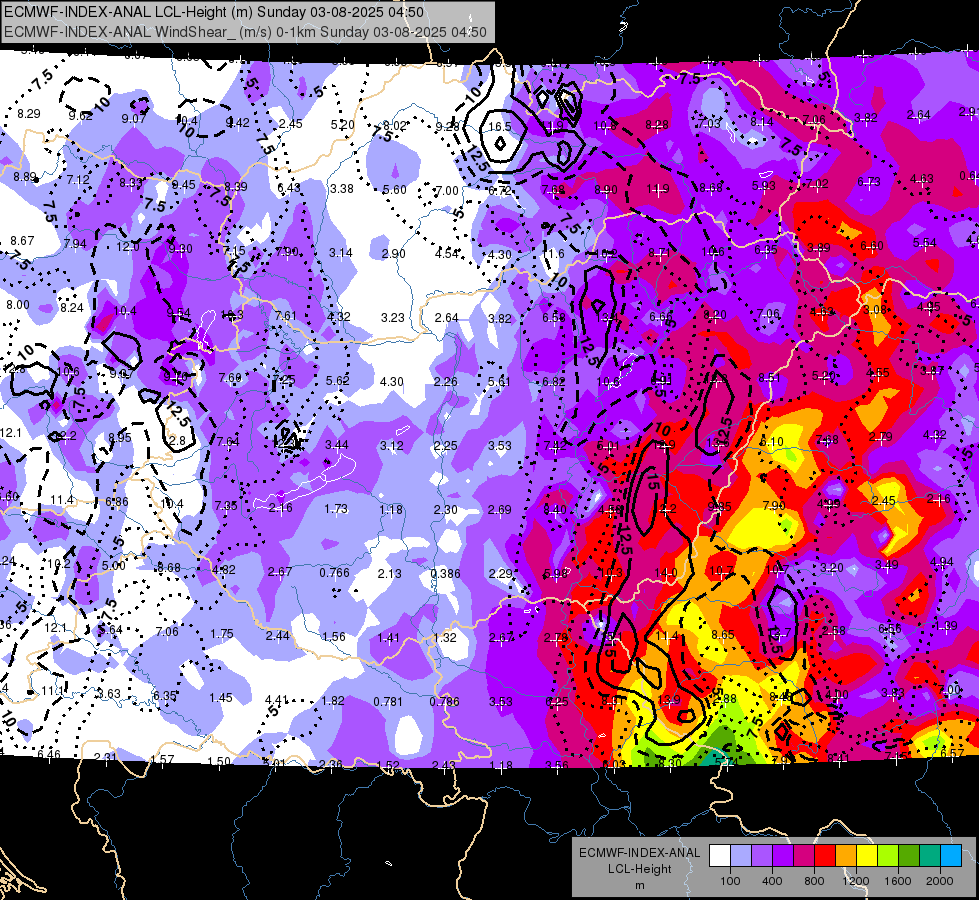Click the wind shear value 3.63 on the map
The image size is (979, 900).
coord(109,693)
